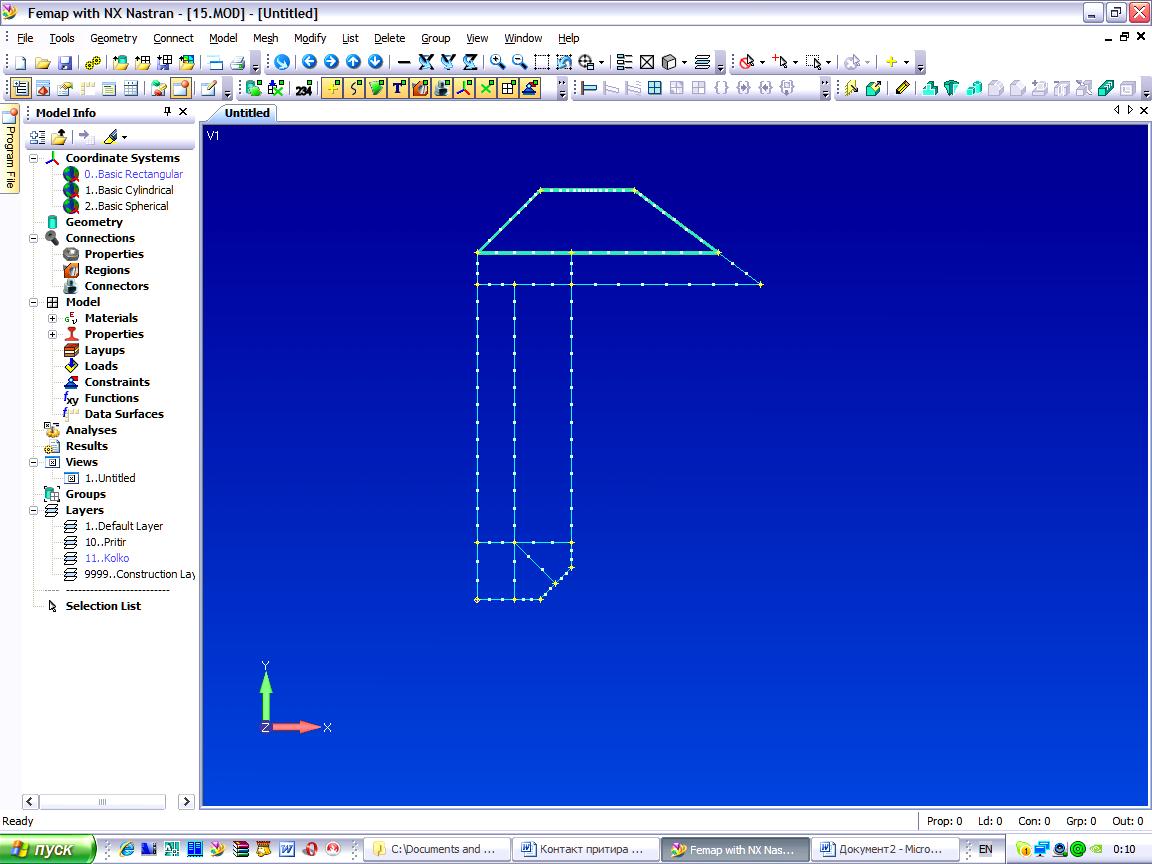
Task: Click the Windows пуск Start button
Action: click(x=48, y=849)
